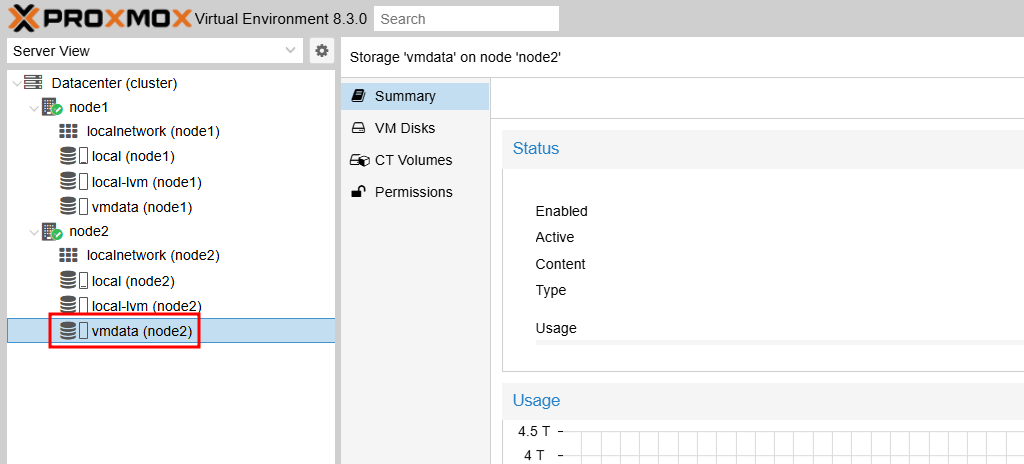Switch to the Summary tab
The width and height of the screenshot is (1024, 464).
point(415,96)
